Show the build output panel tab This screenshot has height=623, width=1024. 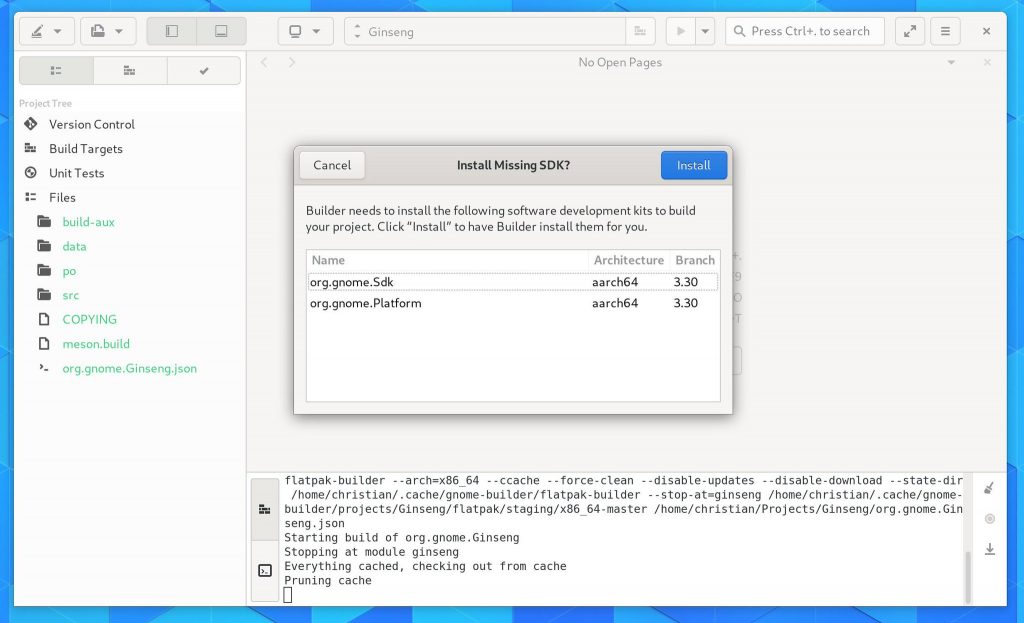click(x=264, y=509)
